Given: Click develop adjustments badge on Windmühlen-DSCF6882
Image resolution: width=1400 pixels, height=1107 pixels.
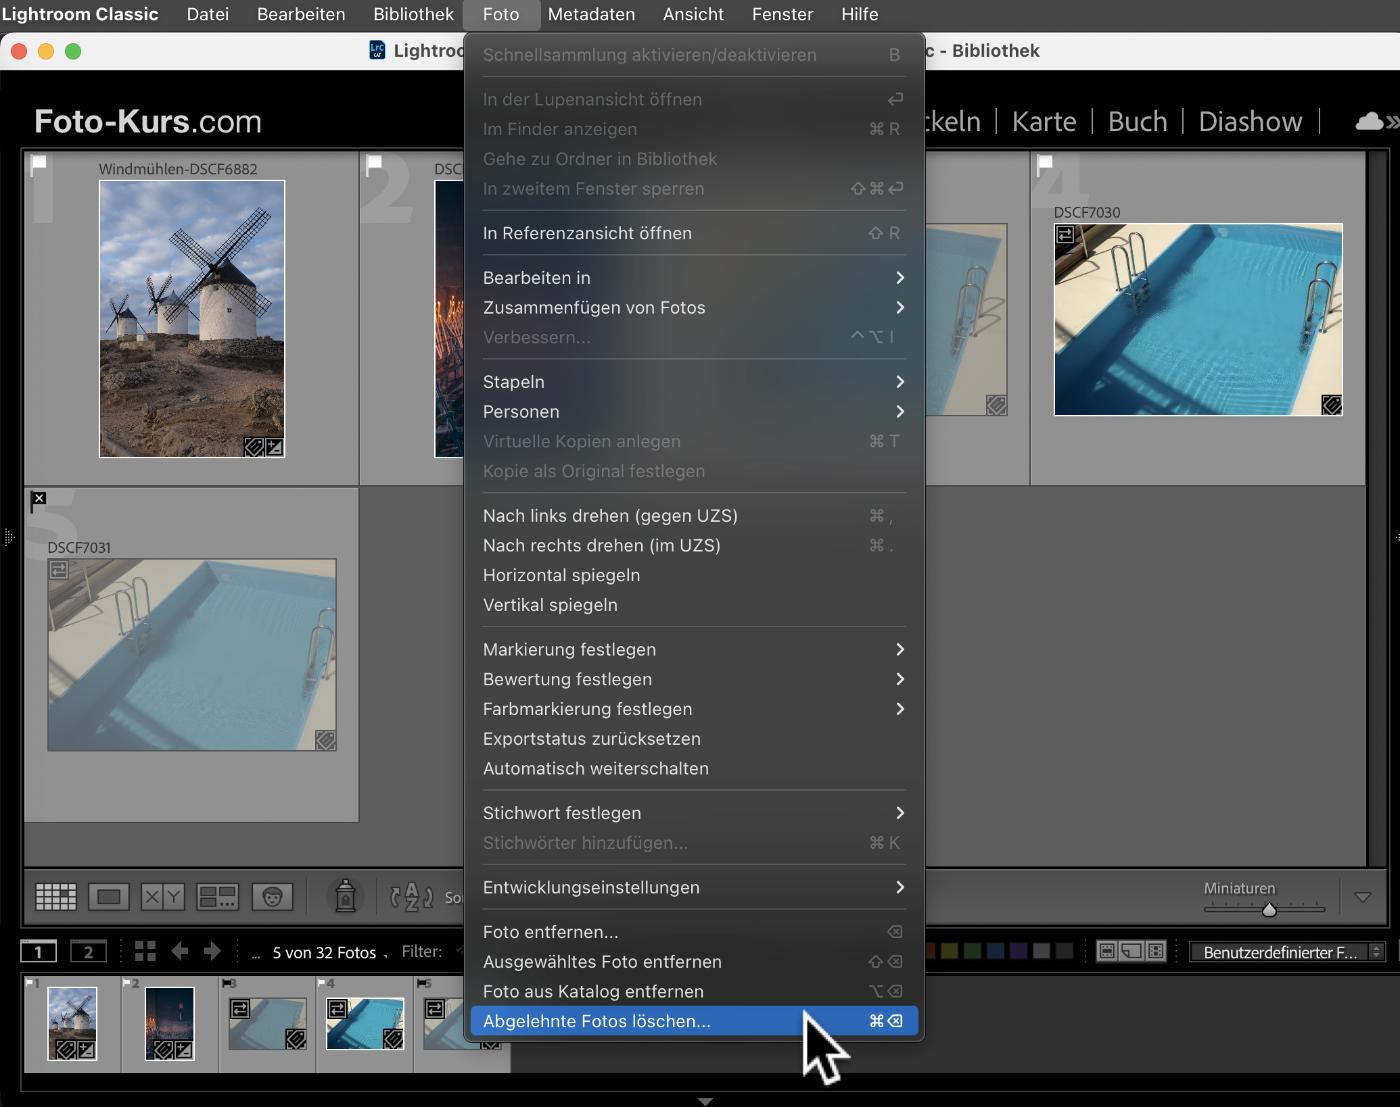Looking at the screenshot, I should coord(274,447).
